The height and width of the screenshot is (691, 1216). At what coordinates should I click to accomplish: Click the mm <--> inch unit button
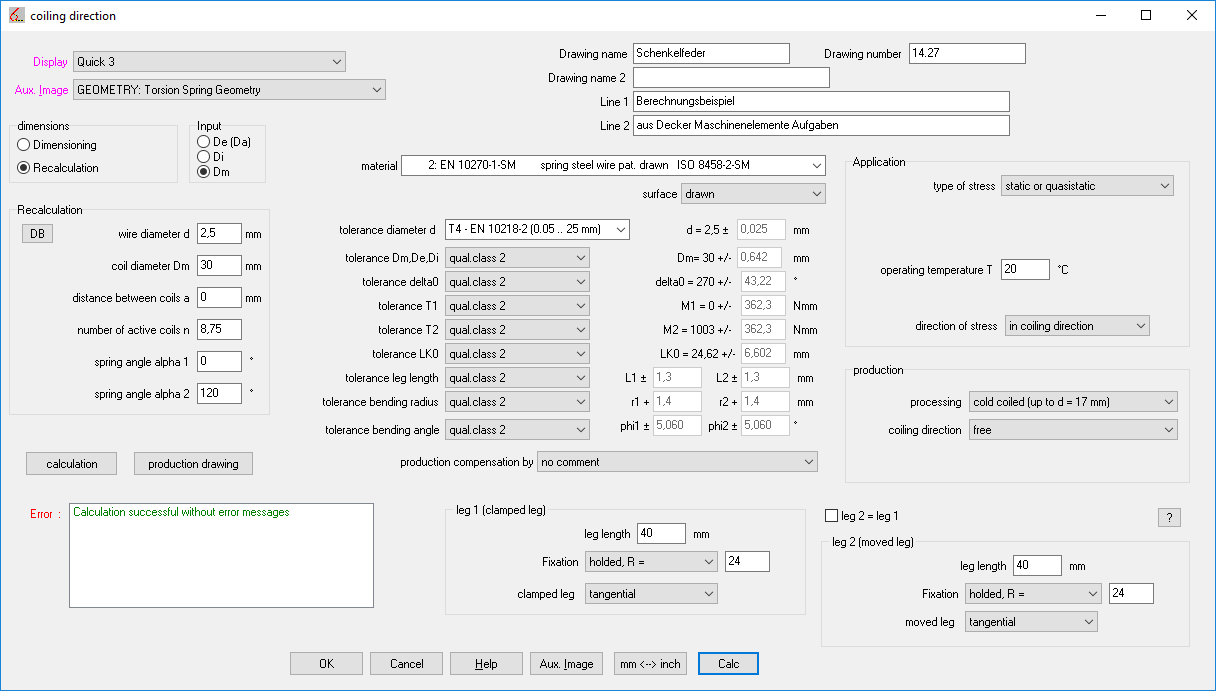coord(650,664)
